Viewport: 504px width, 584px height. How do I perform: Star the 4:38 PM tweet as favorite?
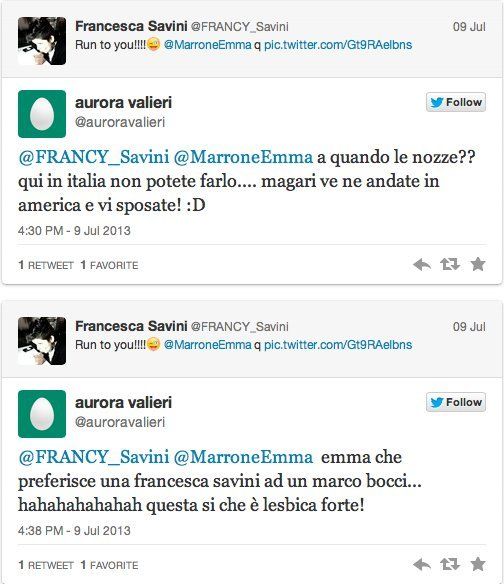478,564
